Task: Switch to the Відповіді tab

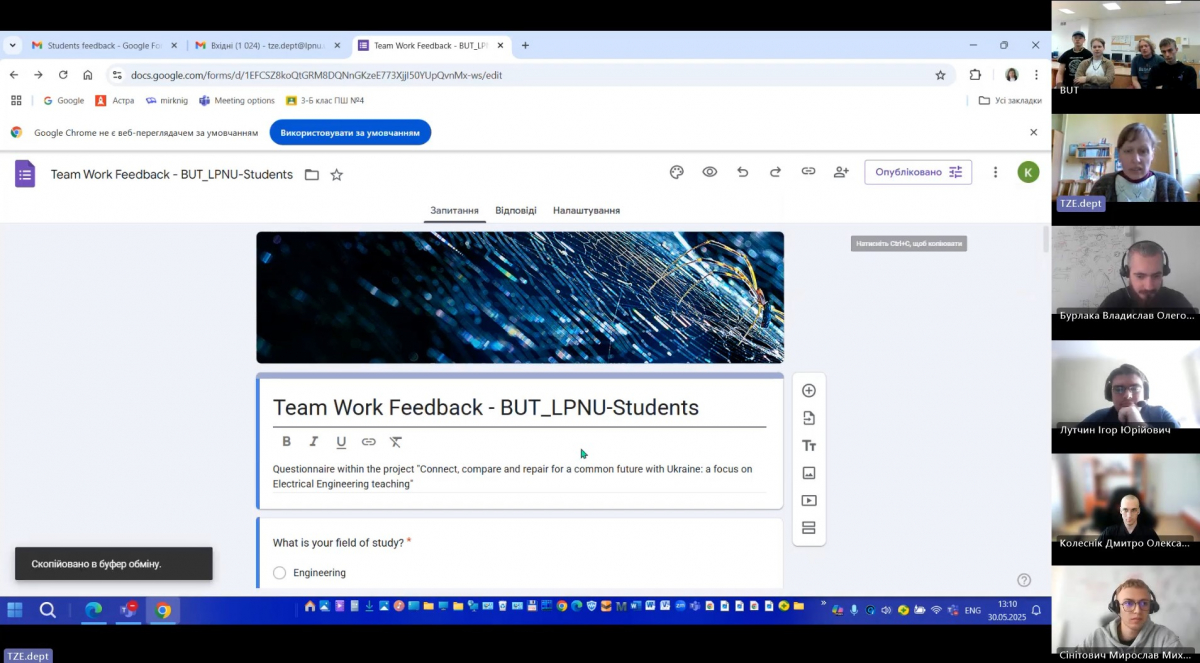Action: coord(515,211)
